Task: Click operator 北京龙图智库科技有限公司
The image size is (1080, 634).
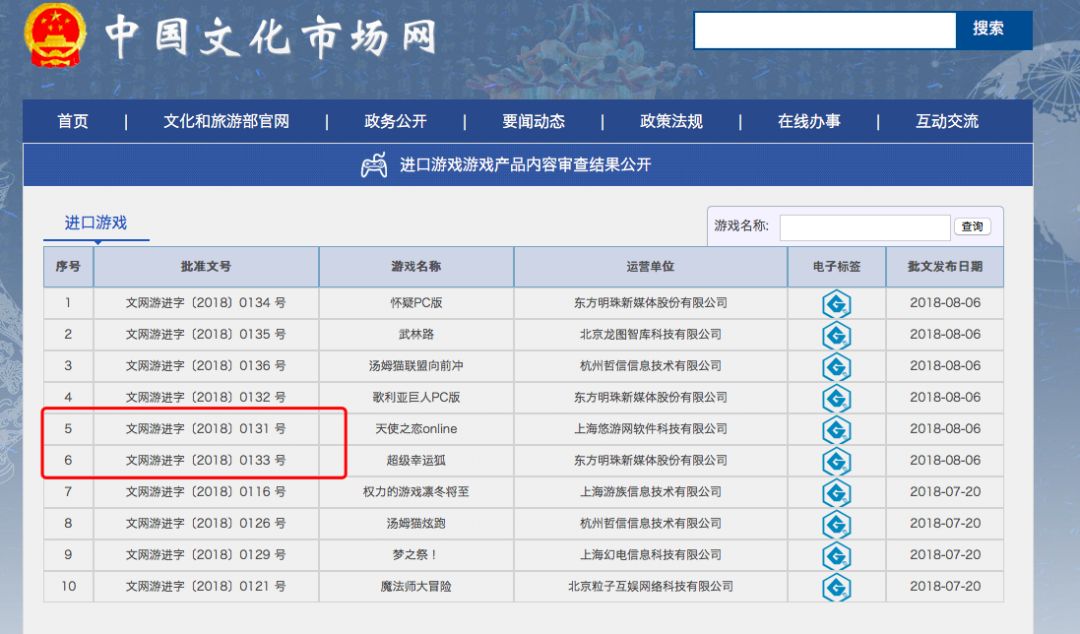Action: (650, 334)
